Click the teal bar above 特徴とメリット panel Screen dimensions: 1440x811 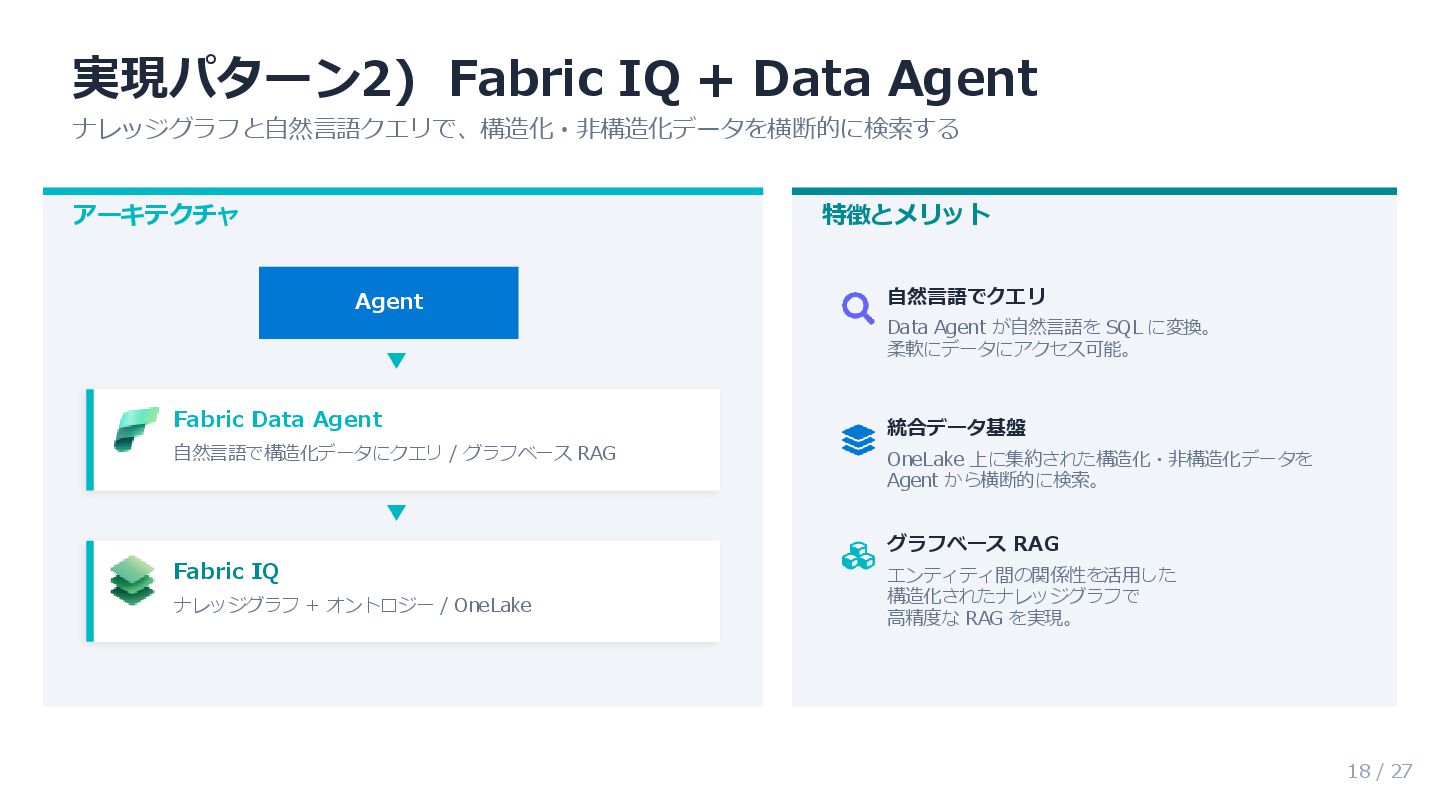pos(1094,191)
